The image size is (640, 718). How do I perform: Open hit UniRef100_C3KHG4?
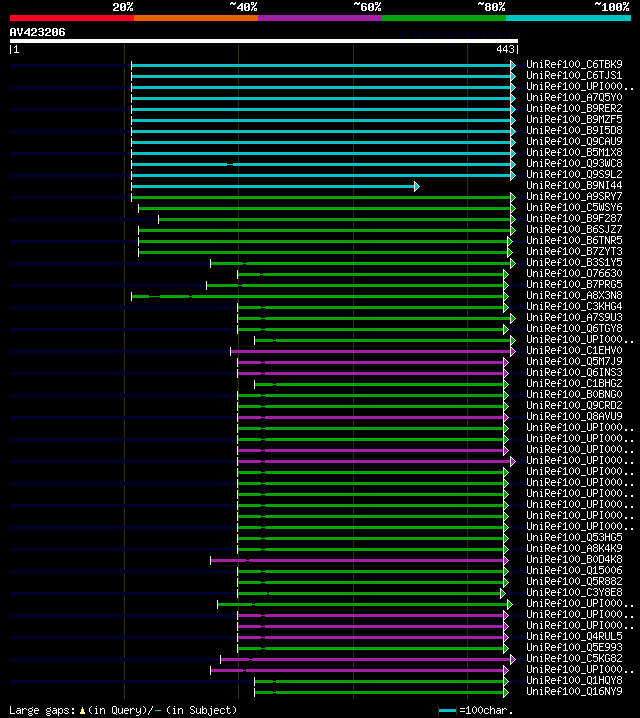574,306
